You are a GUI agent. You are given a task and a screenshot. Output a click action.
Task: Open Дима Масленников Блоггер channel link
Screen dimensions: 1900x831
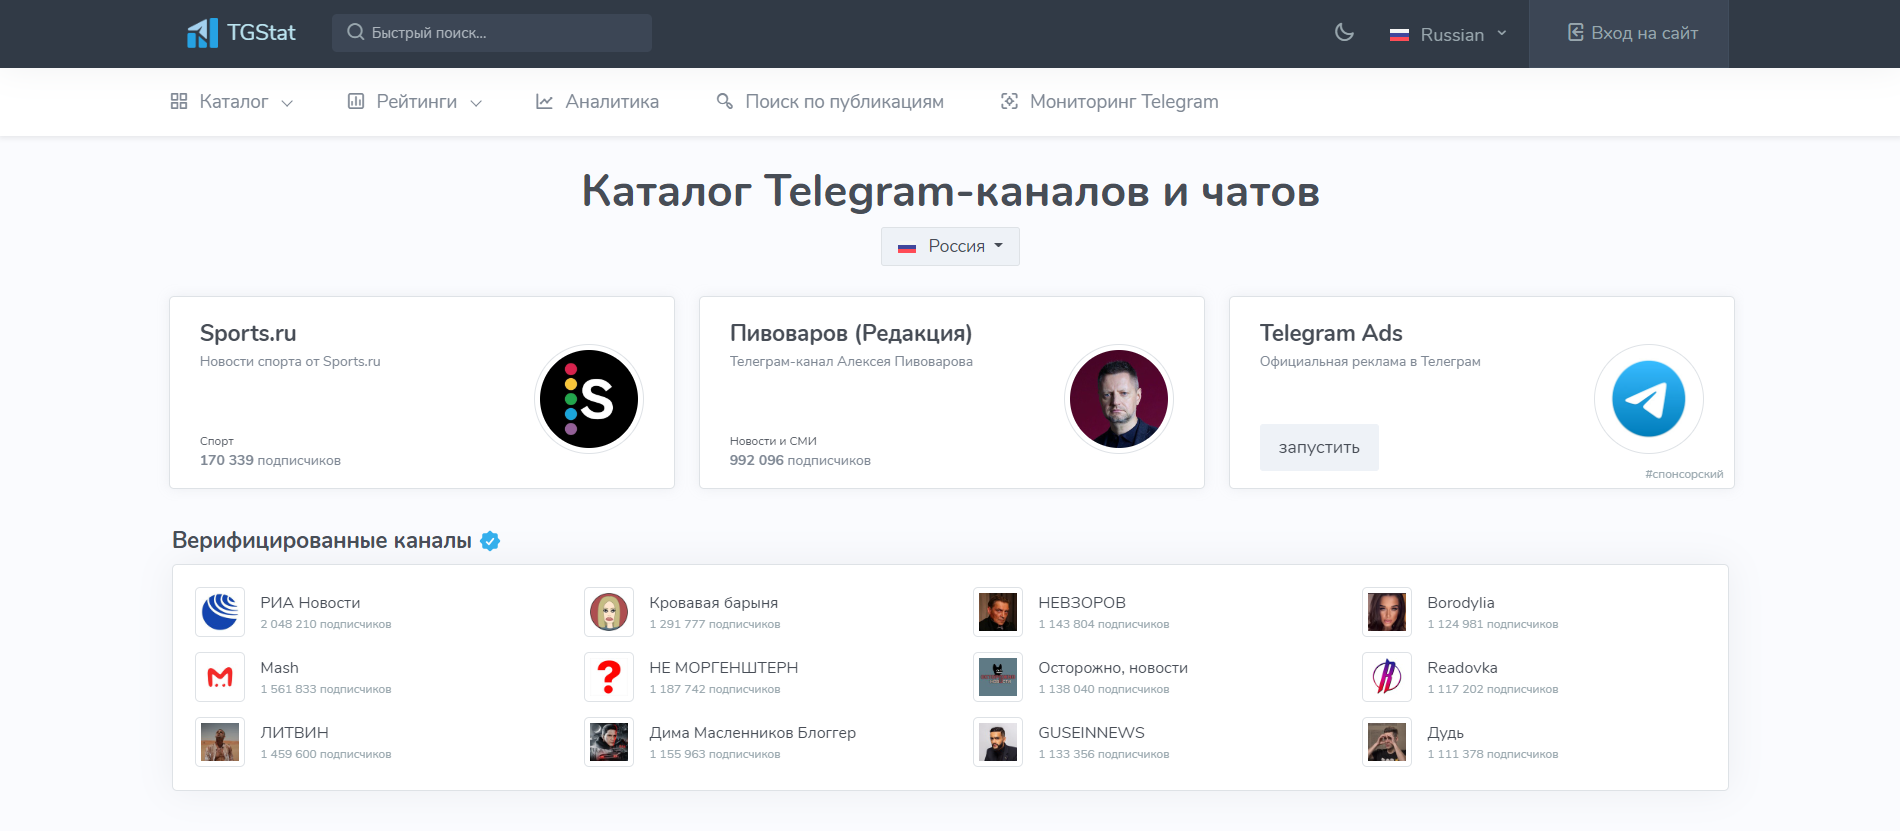pyautogui.click(x=752, y=733)
